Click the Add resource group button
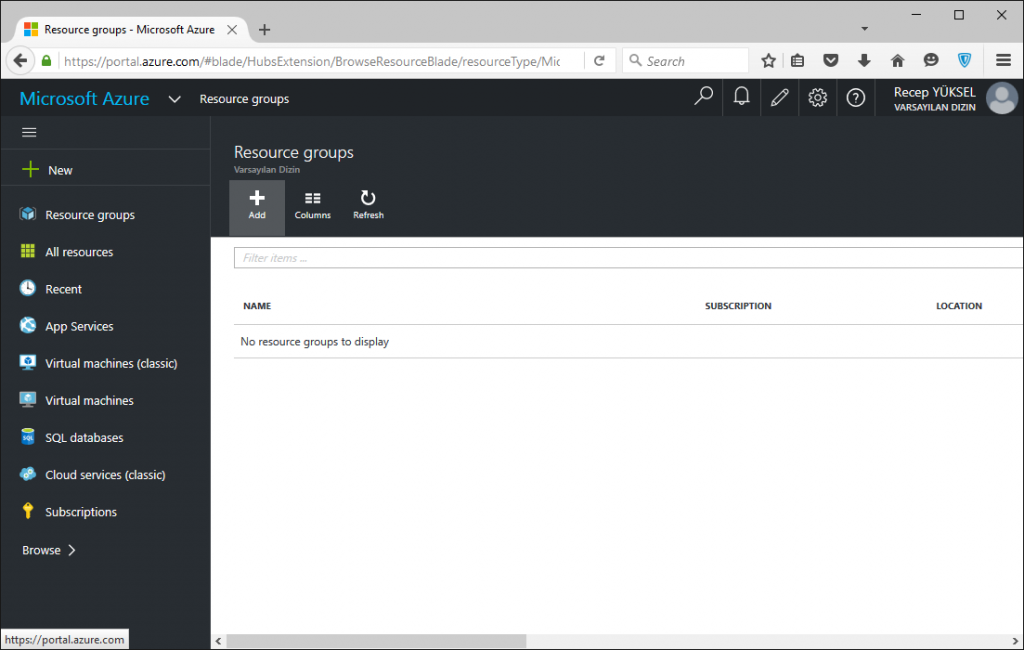The image size is (1024, 650). (x=257, y=207)
